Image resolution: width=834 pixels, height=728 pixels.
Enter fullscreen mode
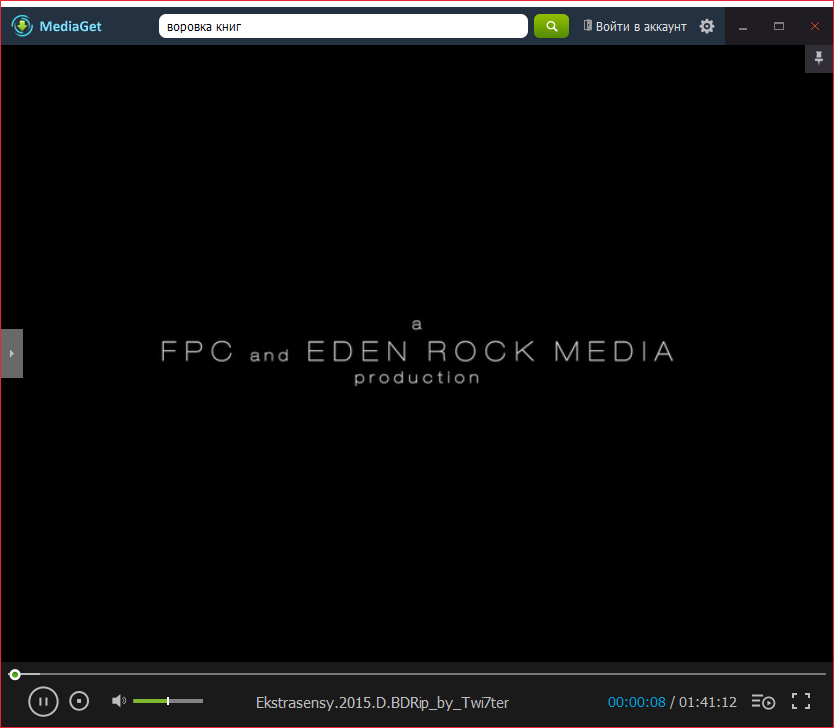point(800,701)
